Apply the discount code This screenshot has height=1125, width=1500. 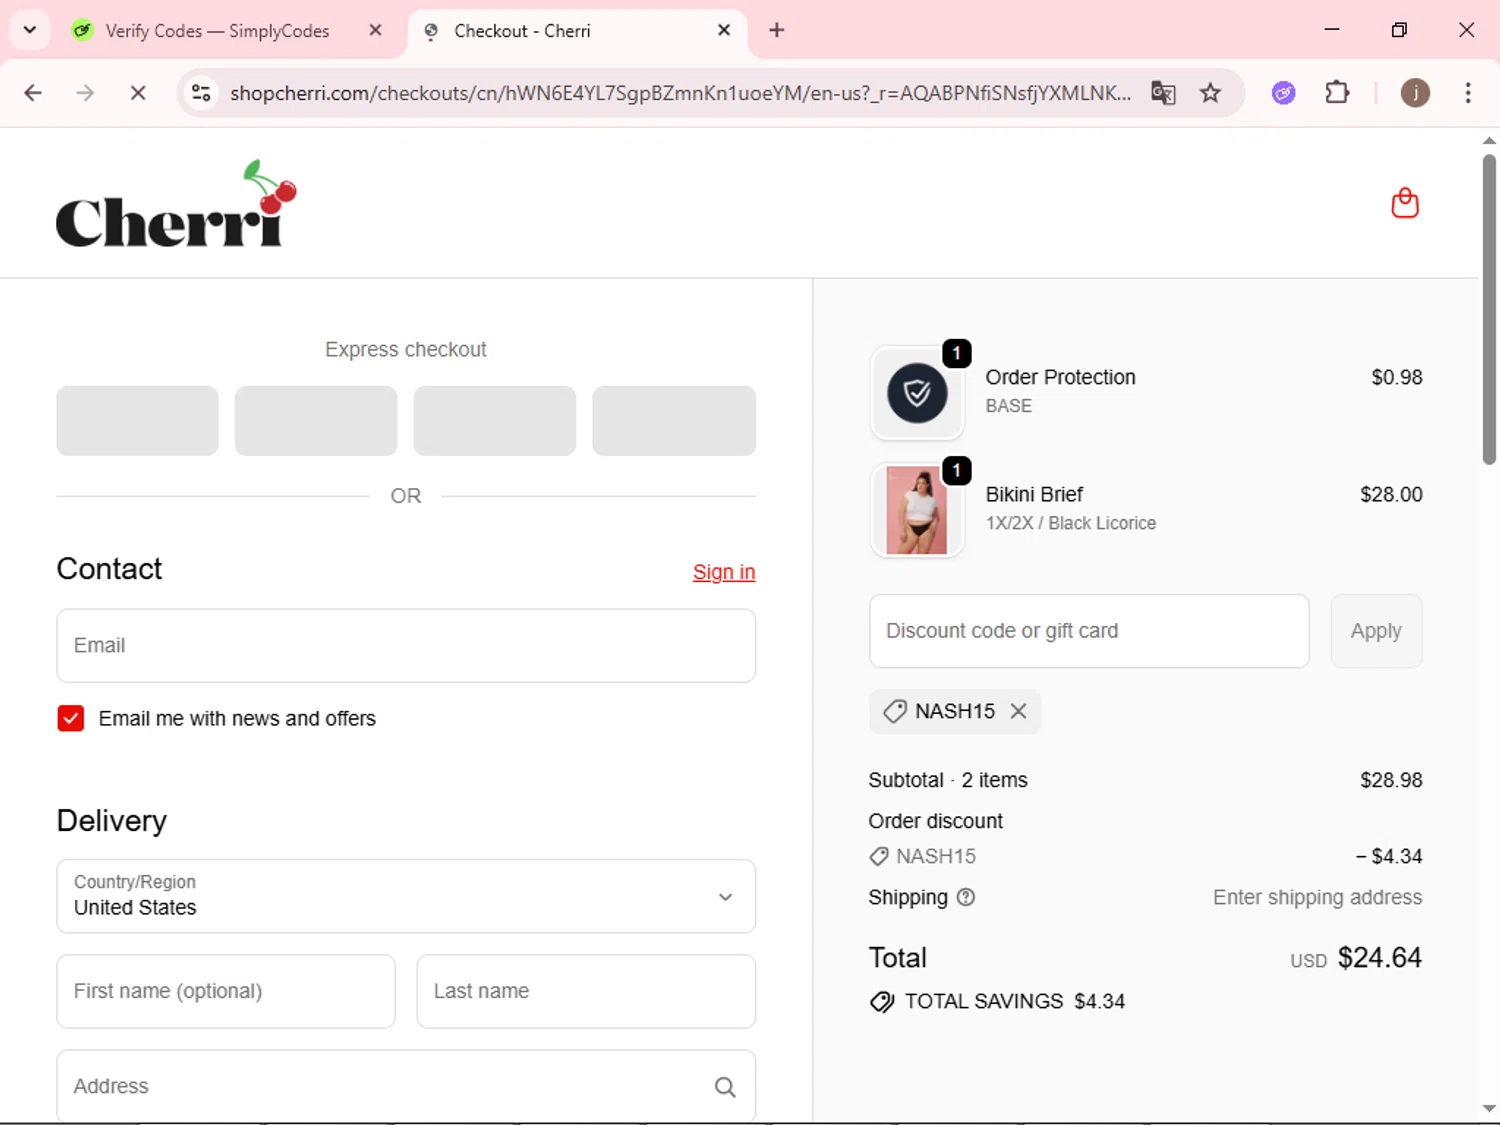[x=1376, y=631]
